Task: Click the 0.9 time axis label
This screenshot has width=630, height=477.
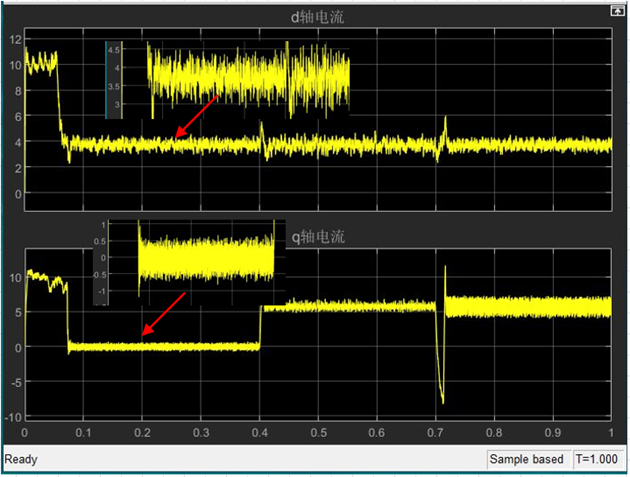Action: click(x=553, y=433)
